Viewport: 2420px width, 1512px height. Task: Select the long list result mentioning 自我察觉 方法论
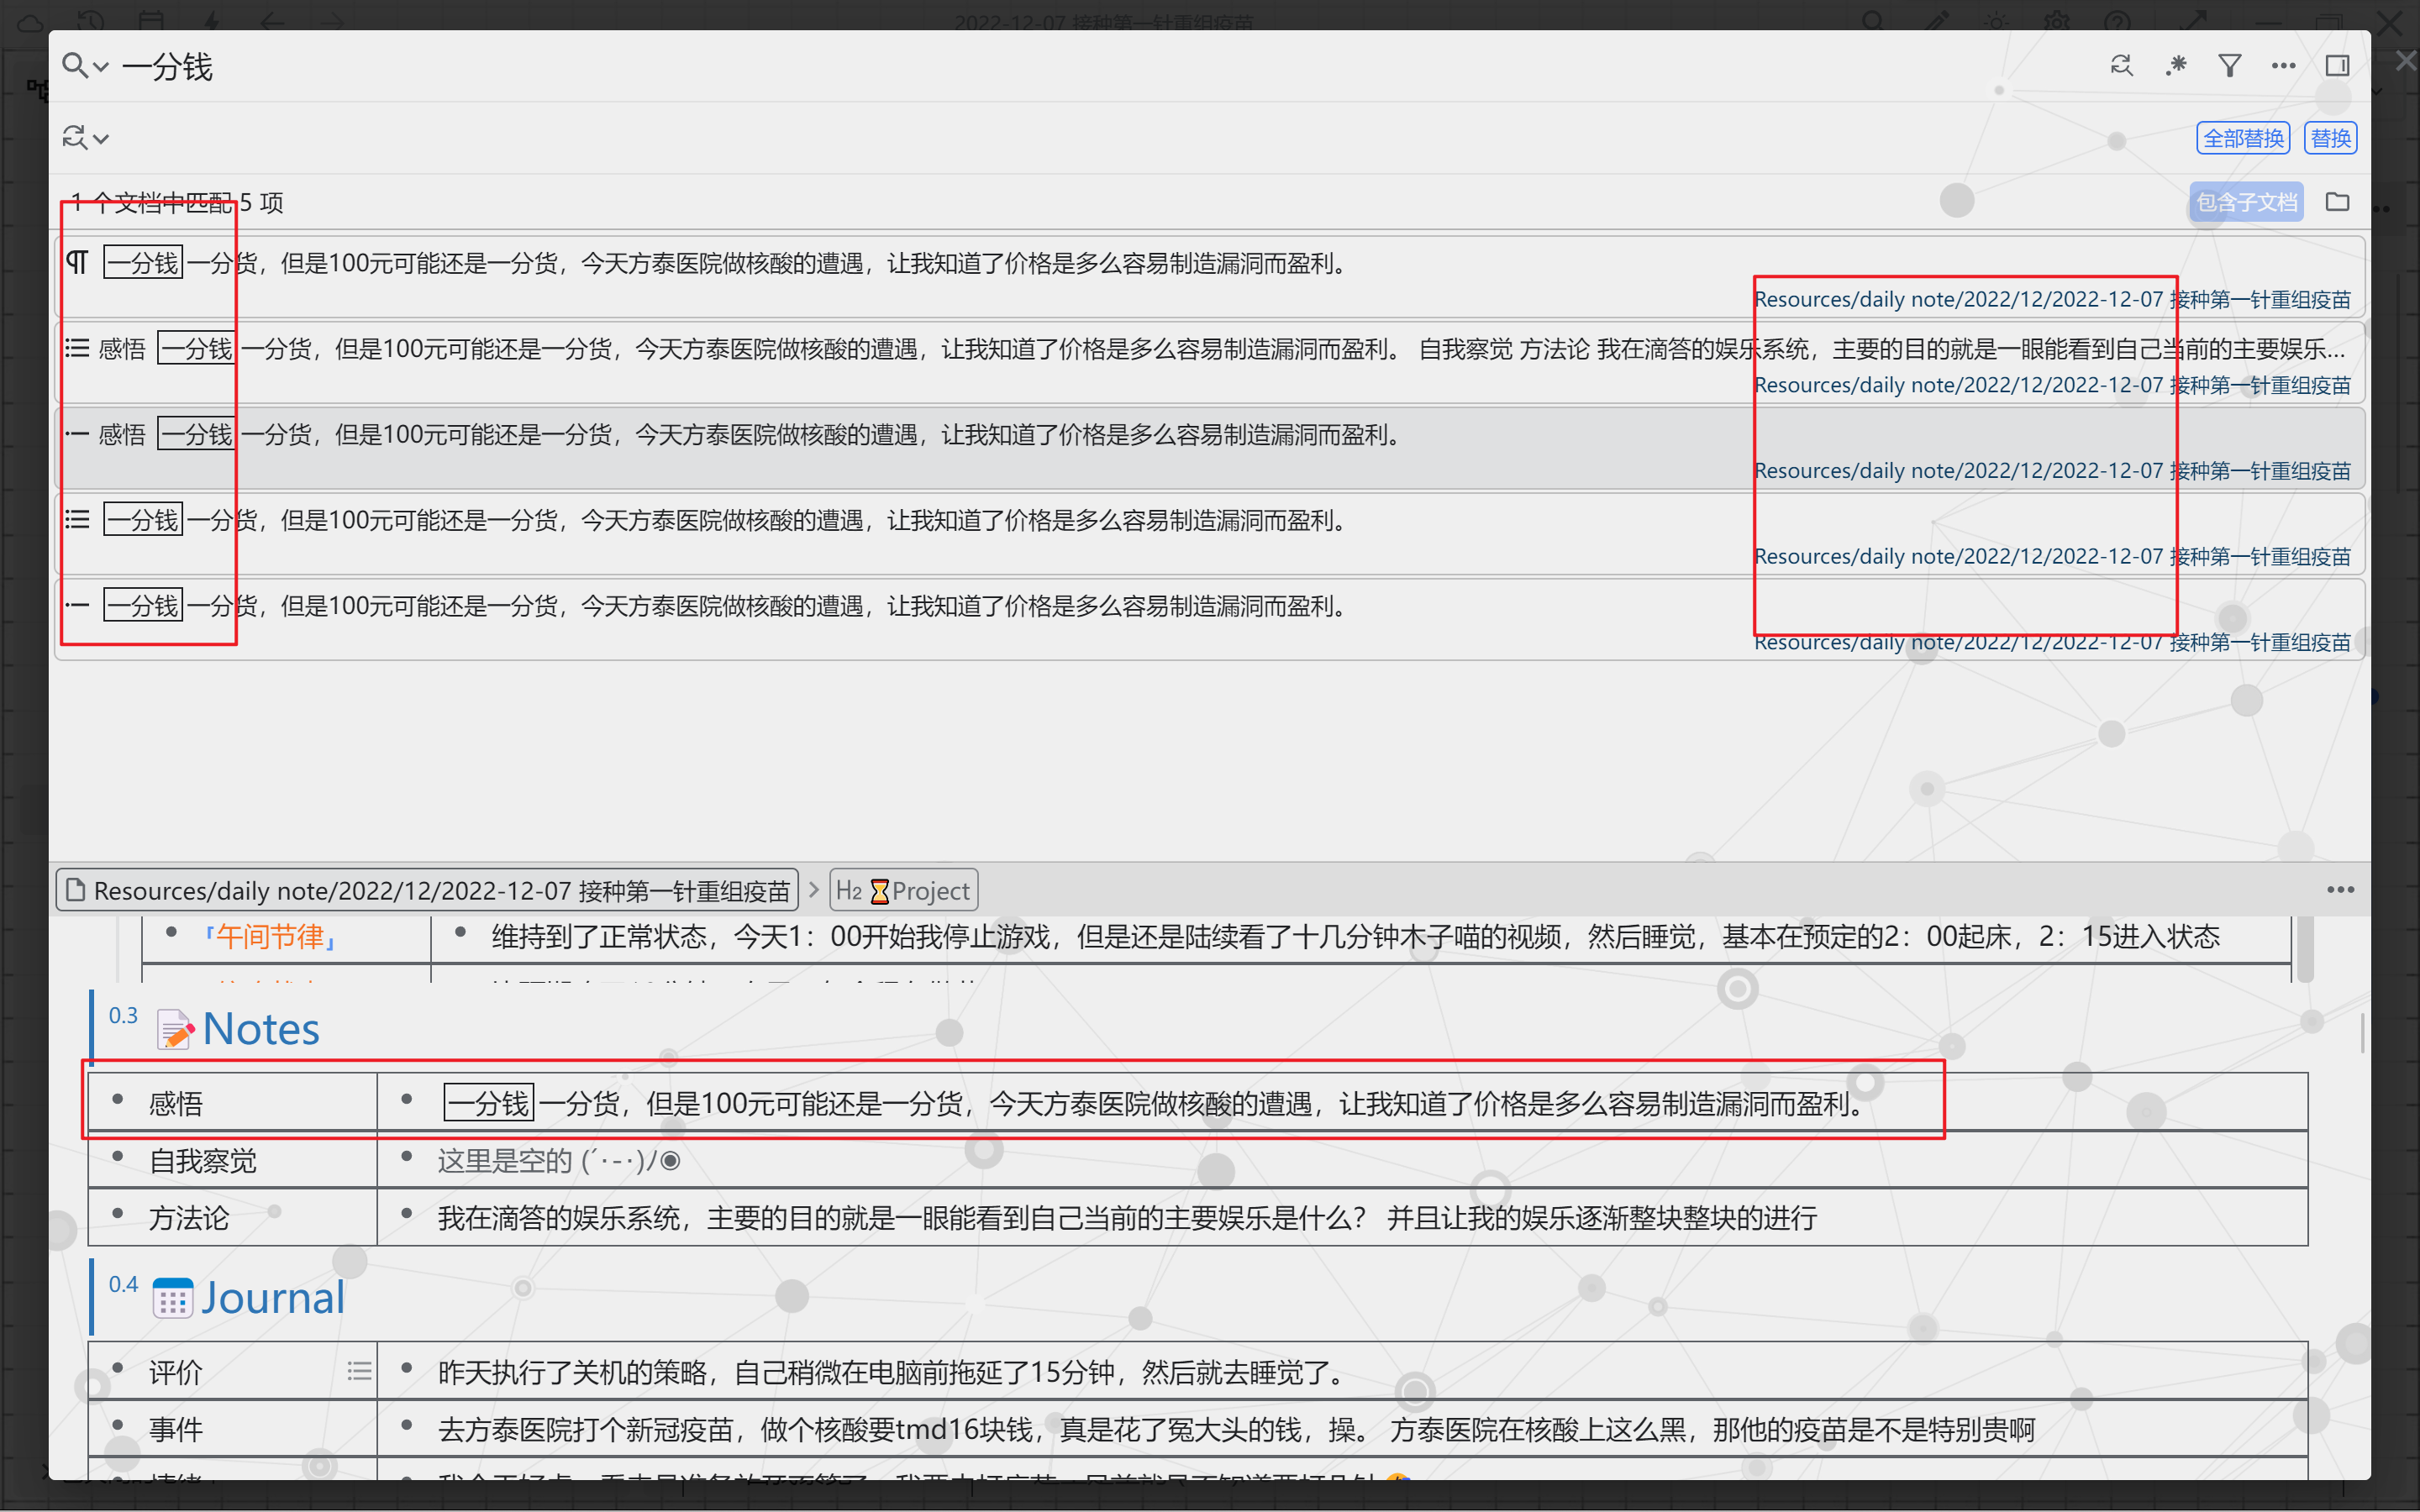(1210, 364)
